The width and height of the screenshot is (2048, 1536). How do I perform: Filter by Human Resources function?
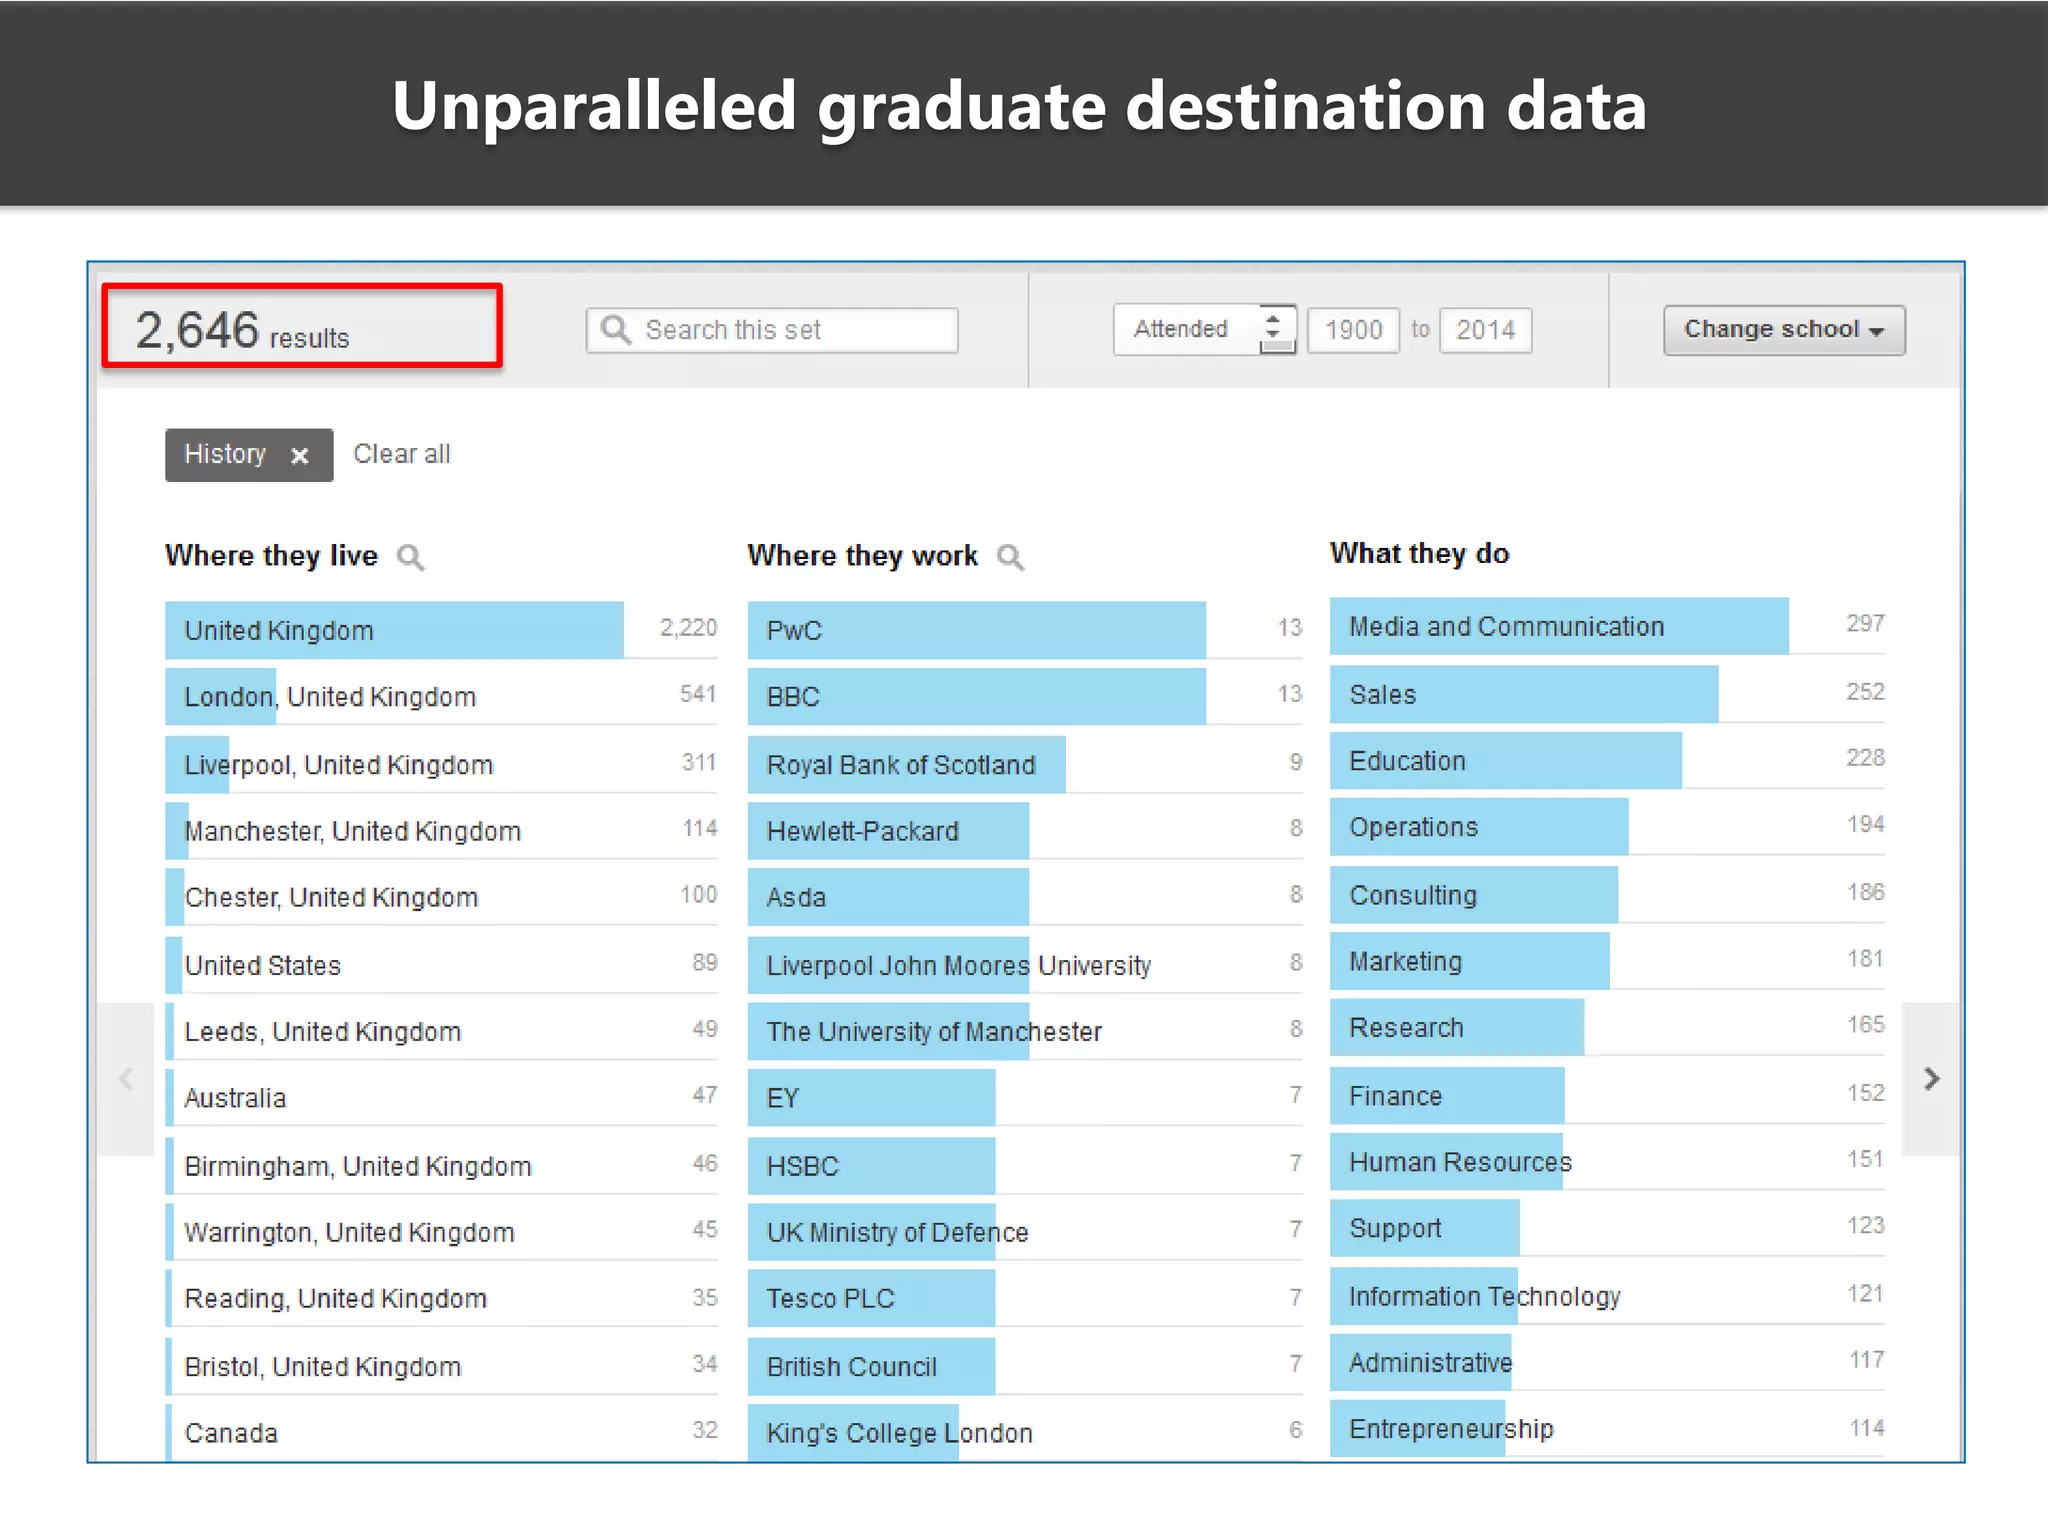(x=1607, y=1161)
